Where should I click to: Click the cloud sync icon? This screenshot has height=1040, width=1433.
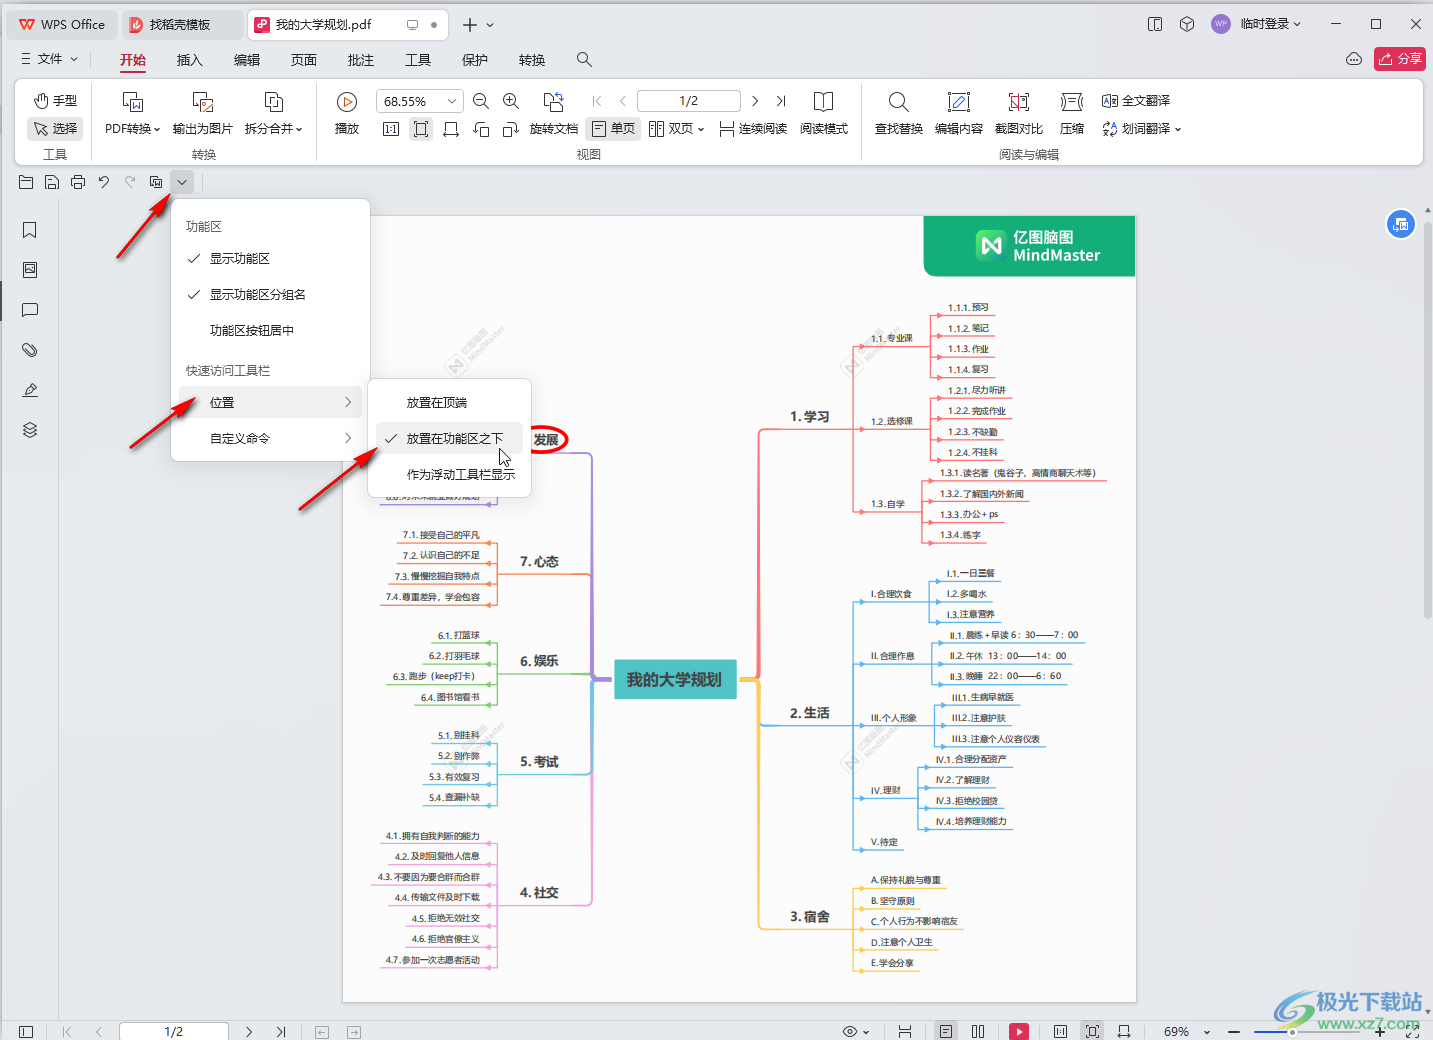[1354, 59]
